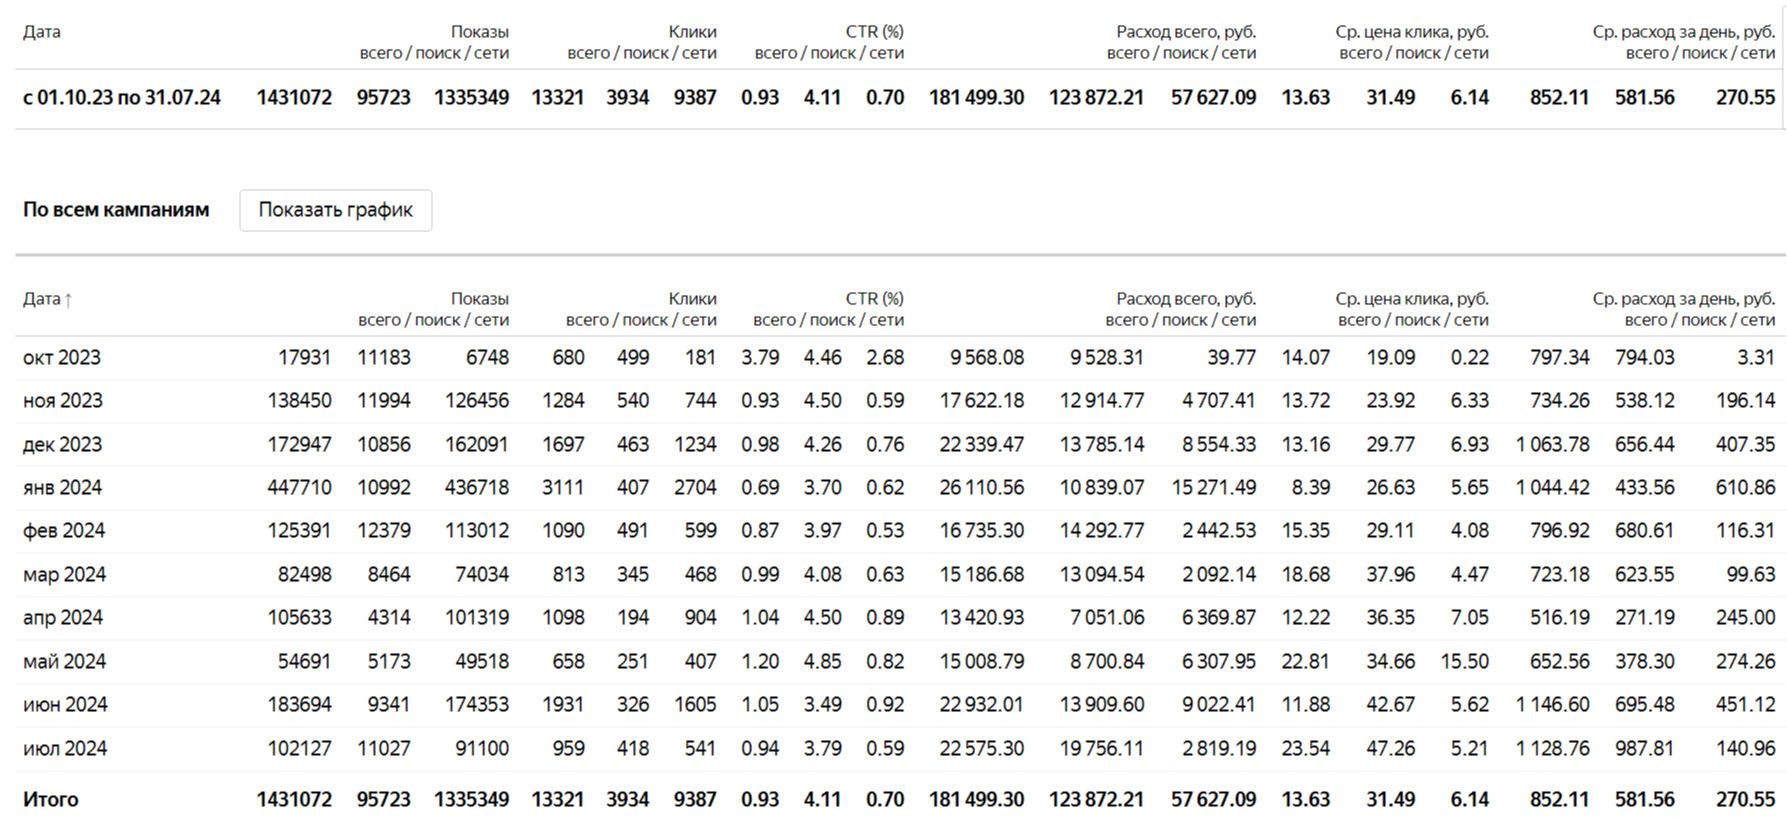Click spend value 22 932.01 for июн 2024
The height and width of the screenshot is (817, 1787).
click(x=982, y=704)
